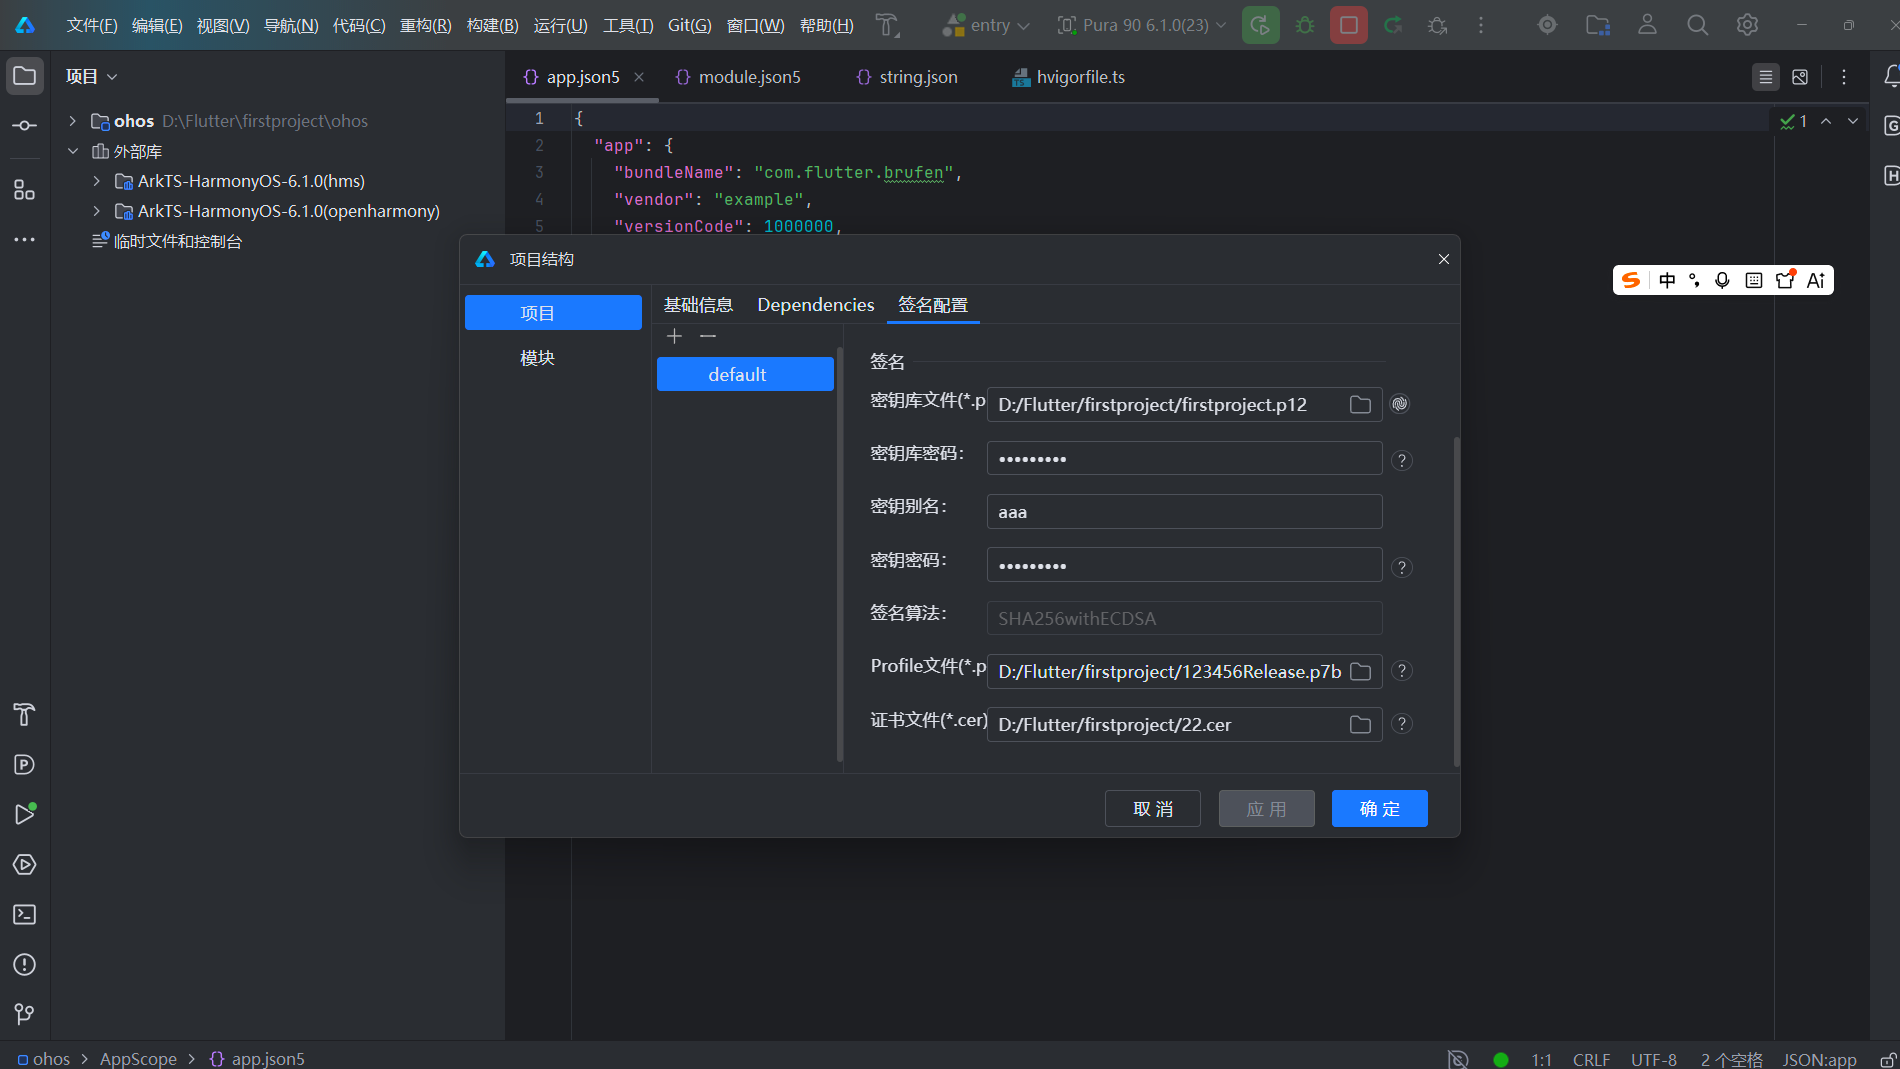Open the 项目 view dropdown
1900x1069 pixels.
pos(92,76)
